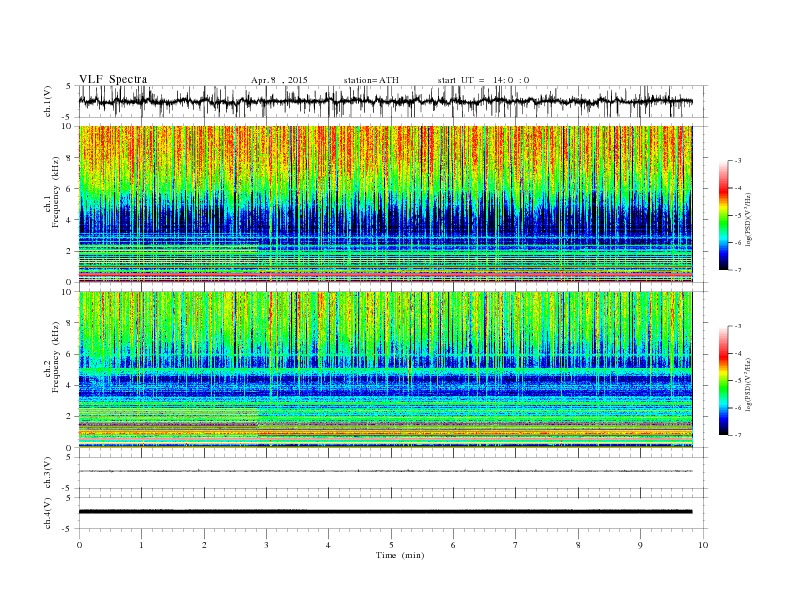Click the 'start UT = 14:0:0' text

(483, 80)
